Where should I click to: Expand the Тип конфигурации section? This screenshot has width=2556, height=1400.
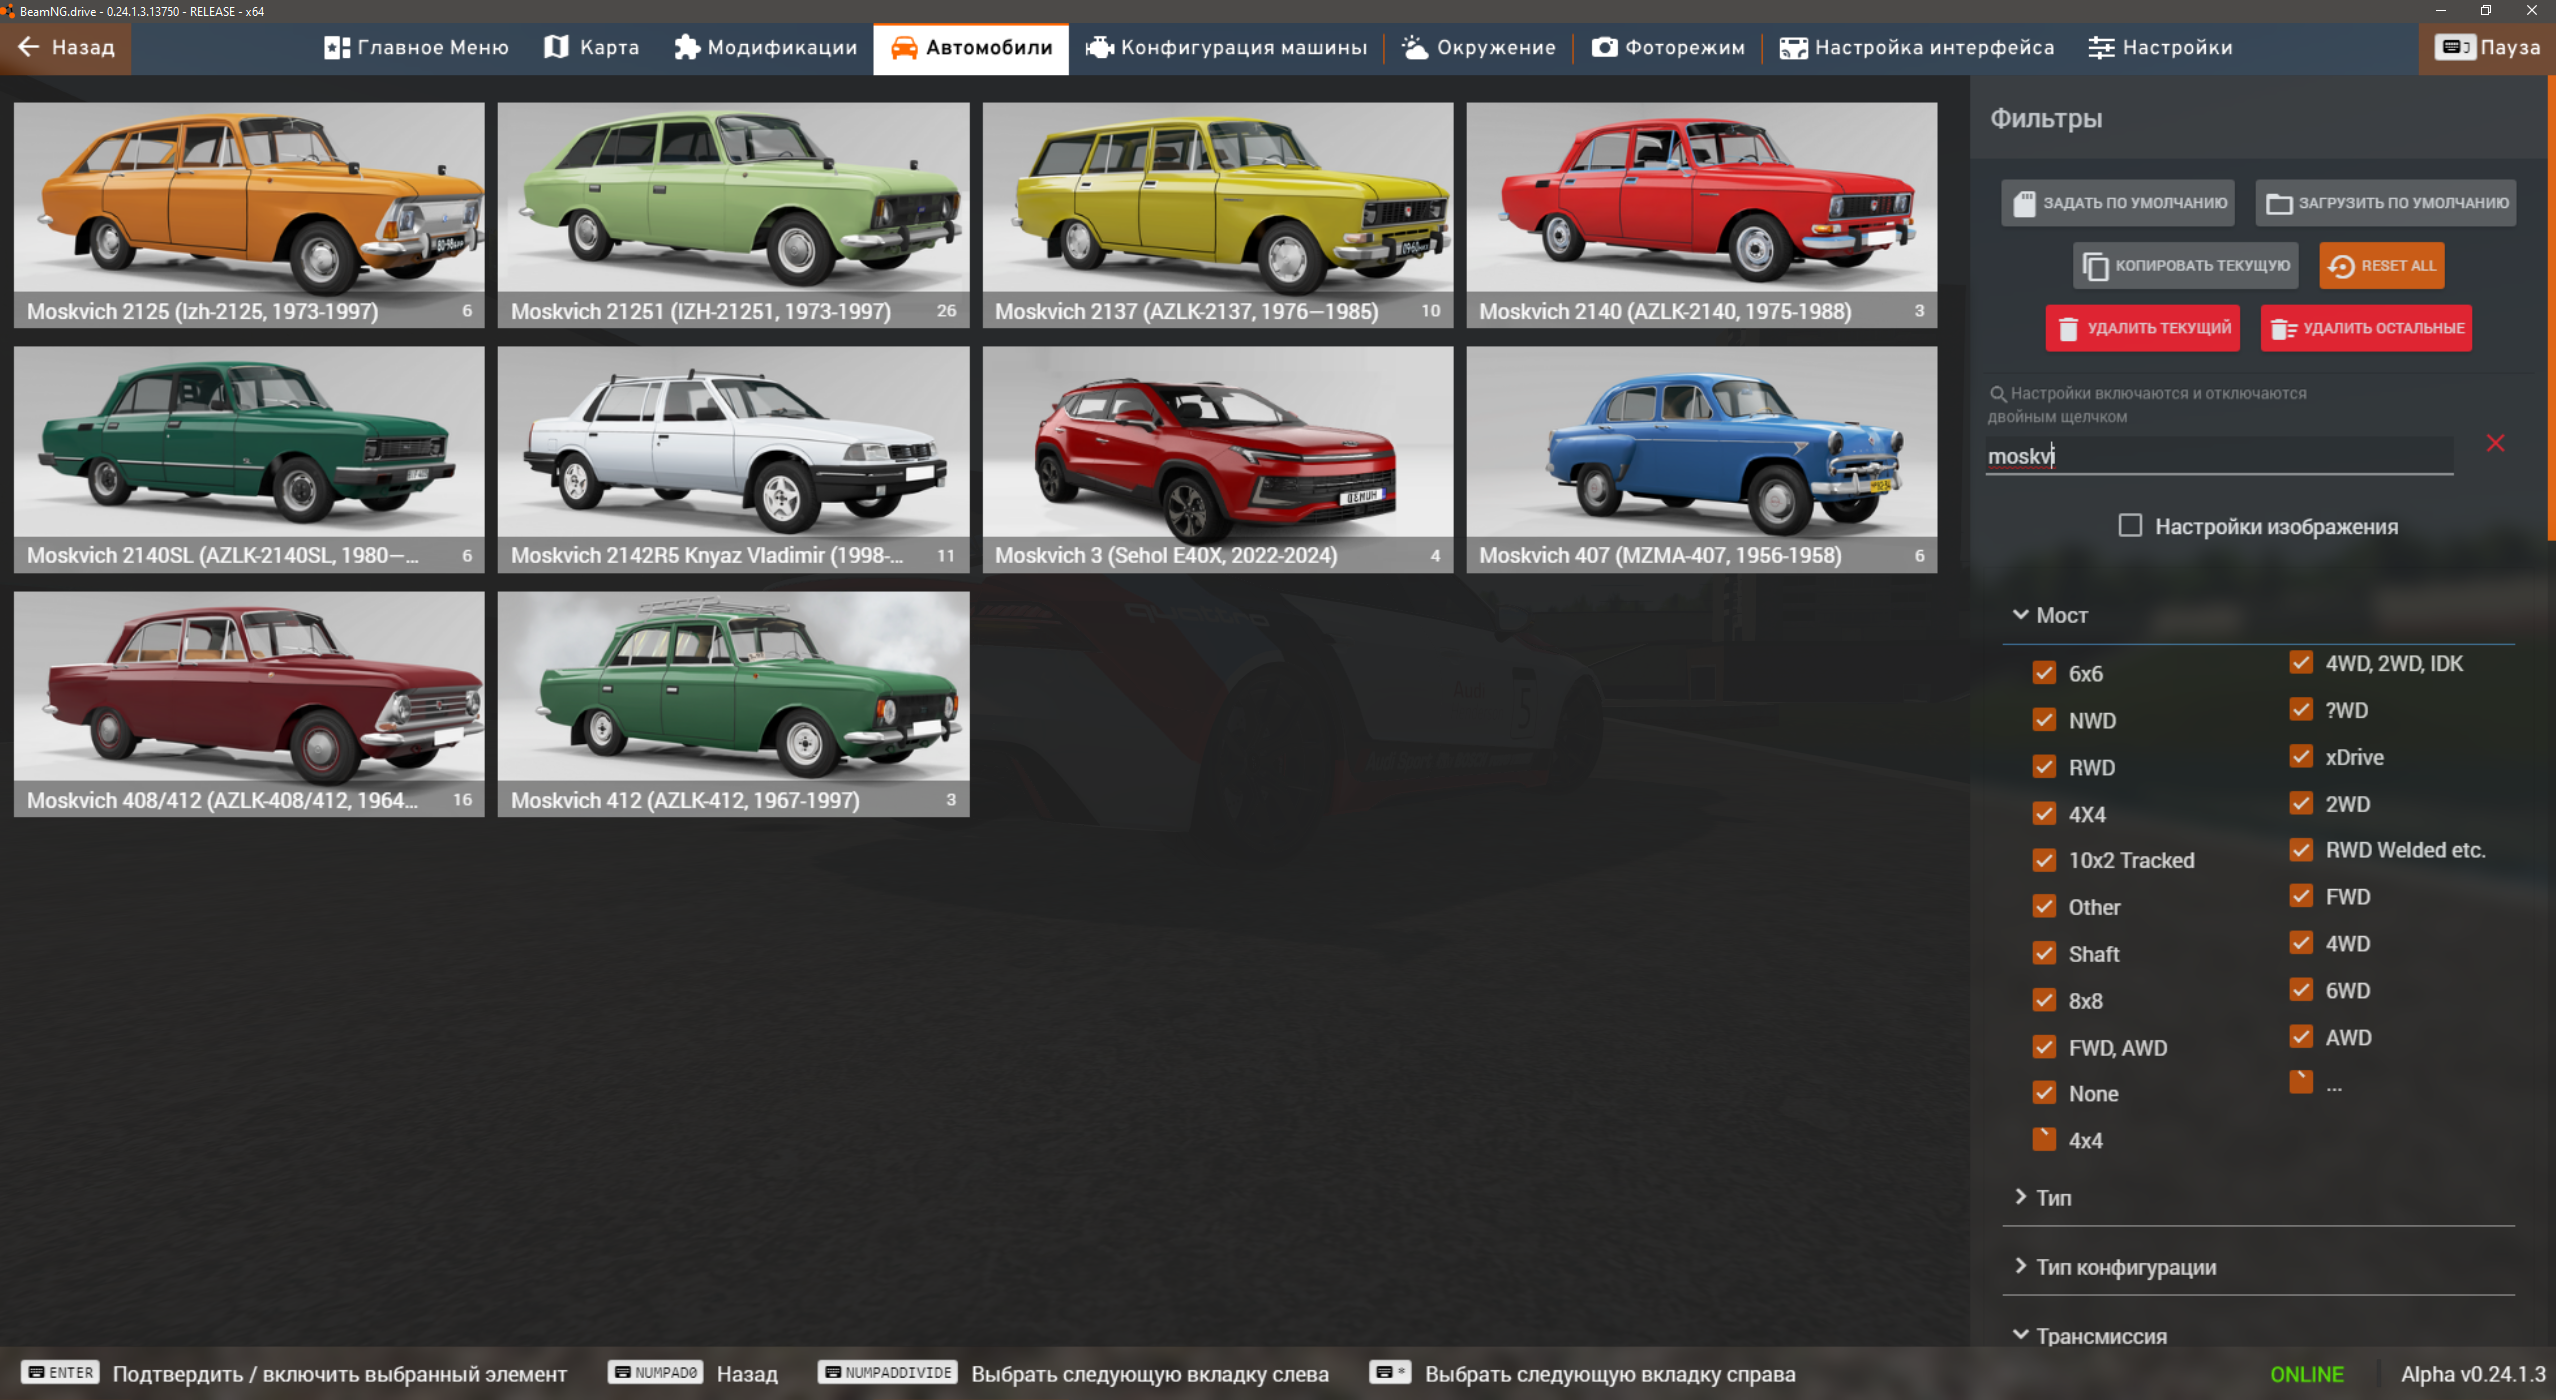[x=2259, y=1267]
